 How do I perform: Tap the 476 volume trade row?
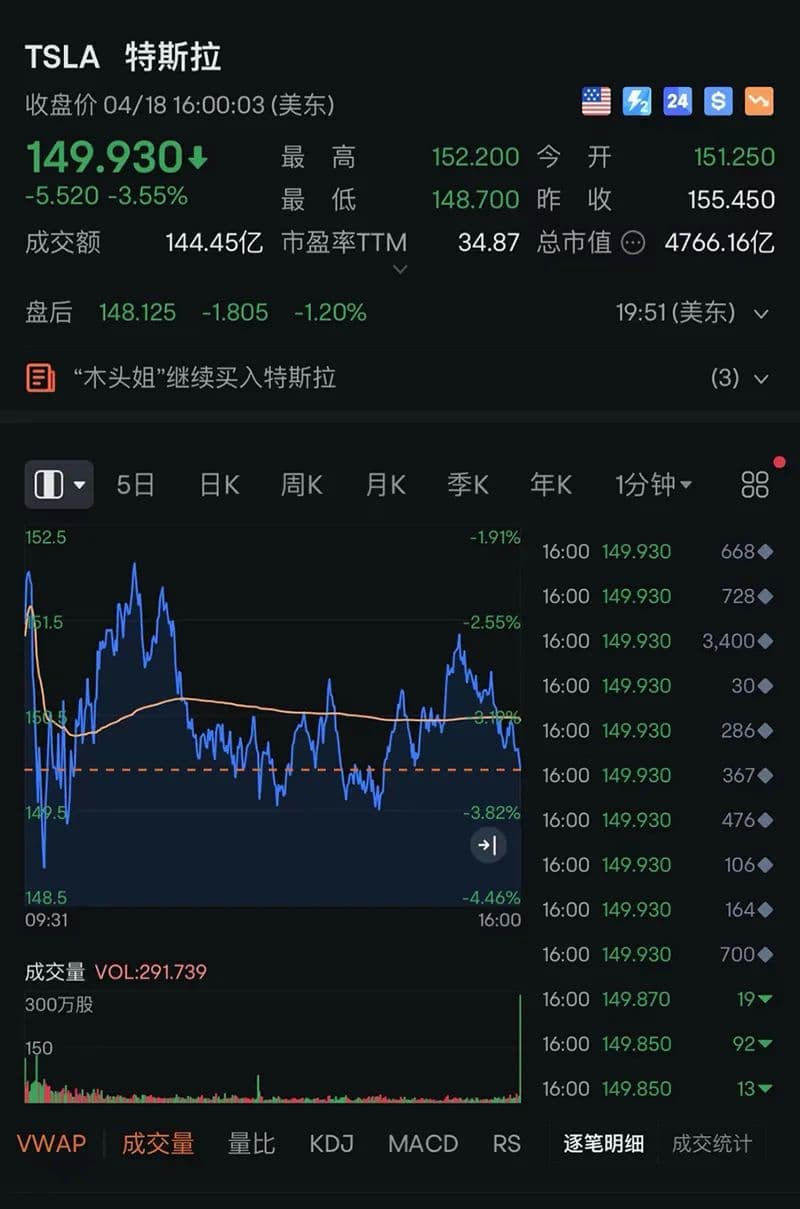(x=658, y=820)
